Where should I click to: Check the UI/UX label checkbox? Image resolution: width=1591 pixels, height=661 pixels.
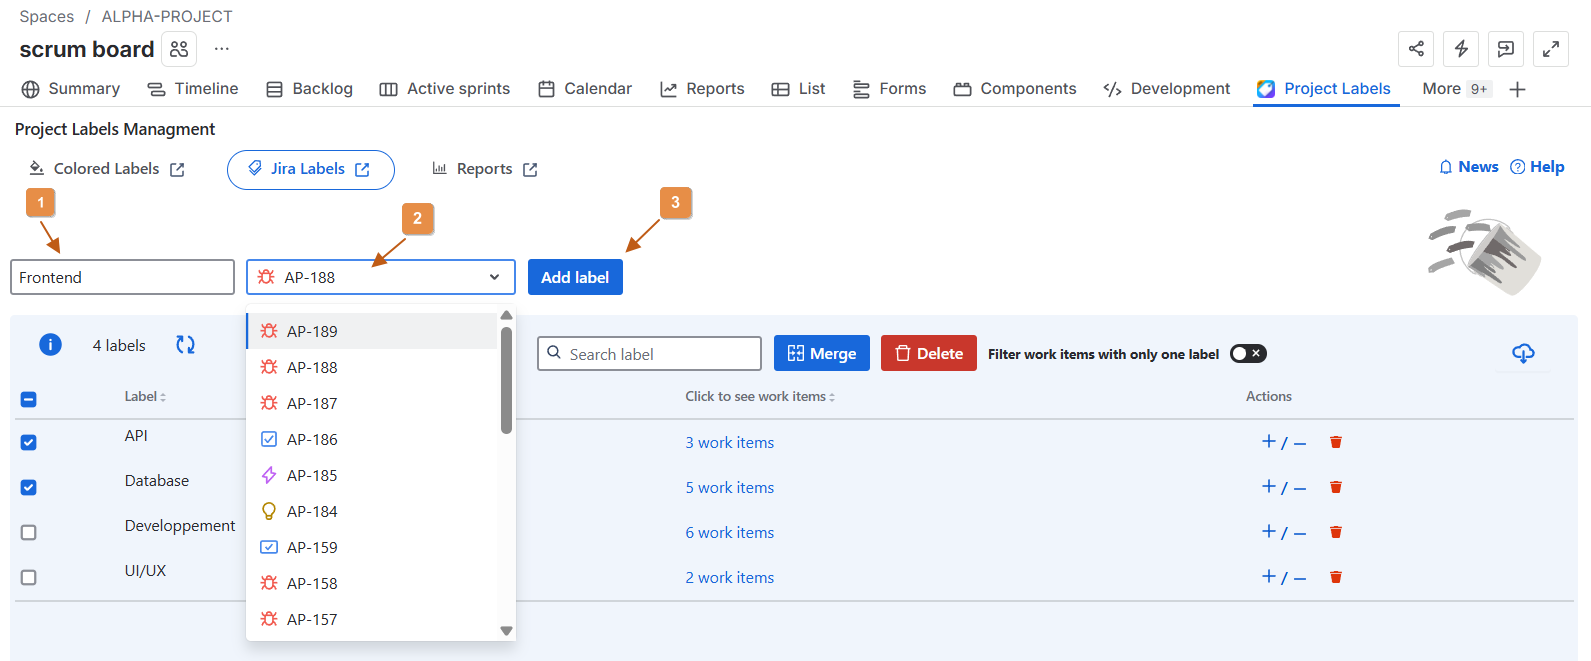click(x=29, y=577)
